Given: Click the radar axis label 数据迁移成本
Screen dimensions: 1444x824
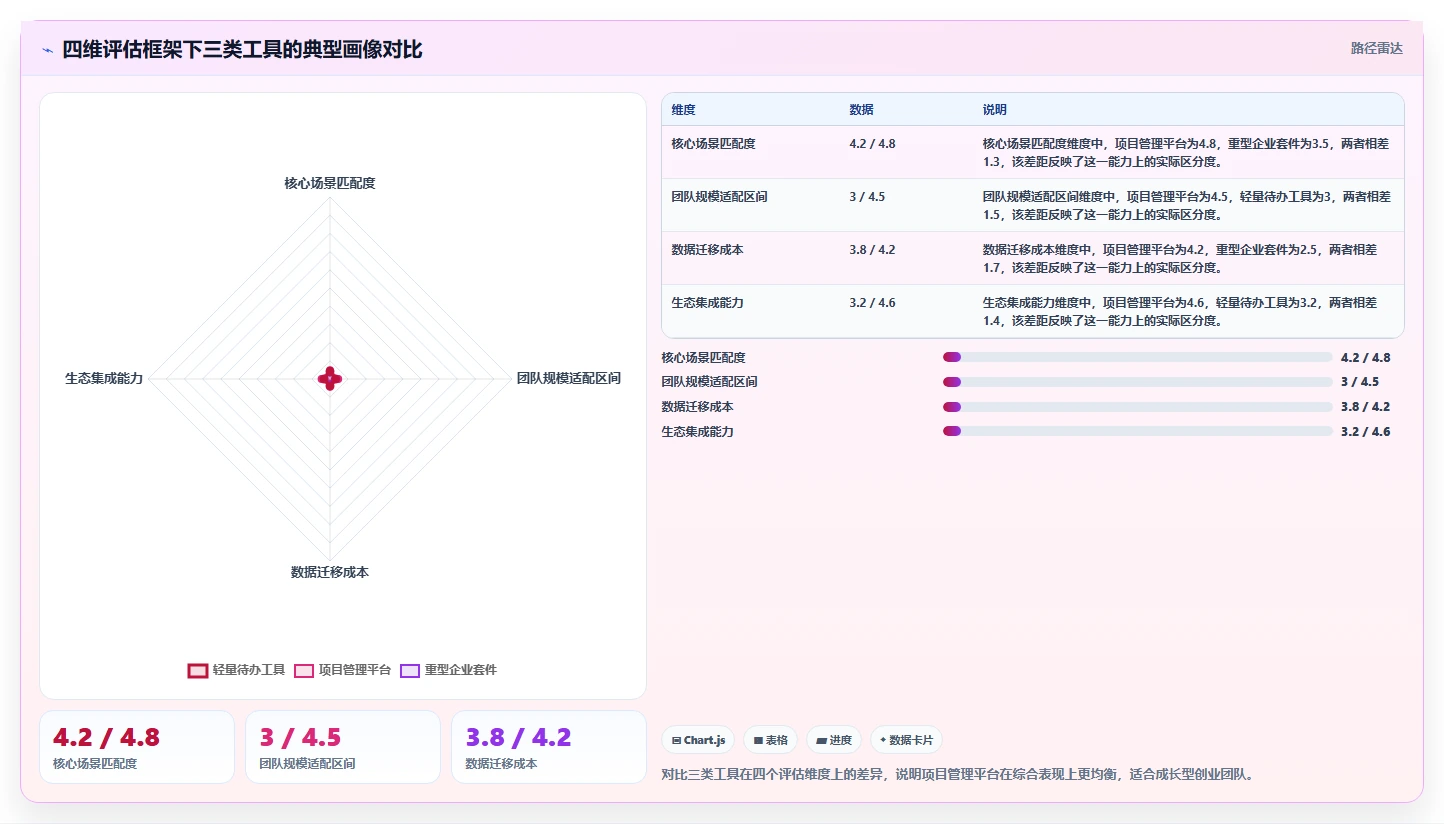Looking at the screenshot, I should (330, 572).
